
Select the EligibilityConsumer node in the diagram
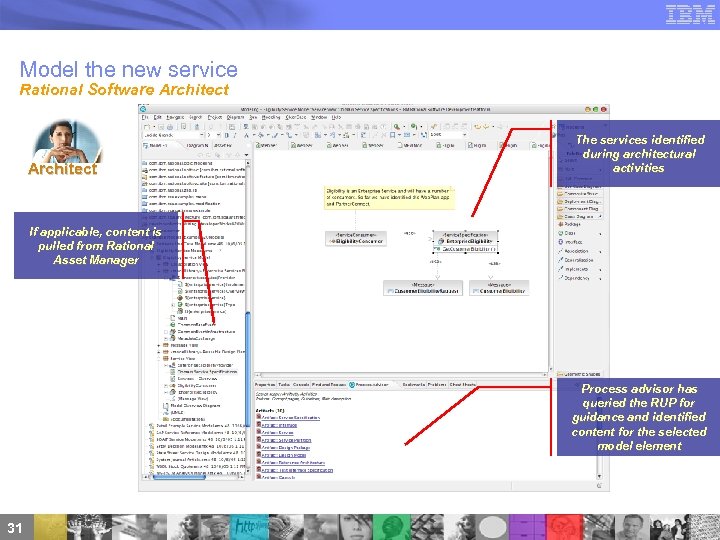pyautogui.click(x=356, y=238)
